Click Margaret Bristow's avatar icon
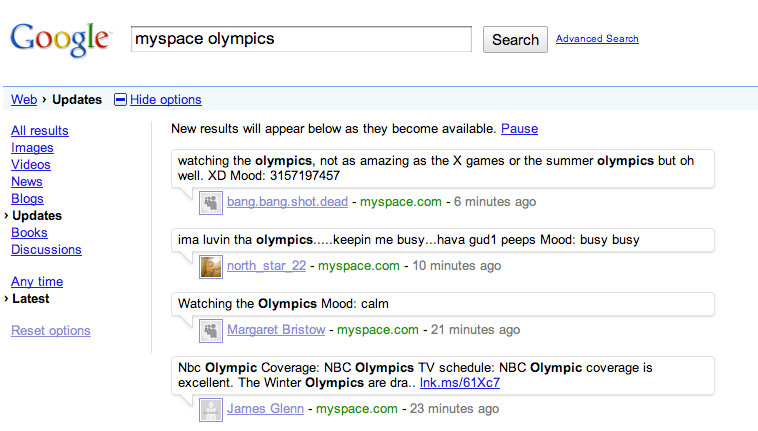 pos(211,330)
